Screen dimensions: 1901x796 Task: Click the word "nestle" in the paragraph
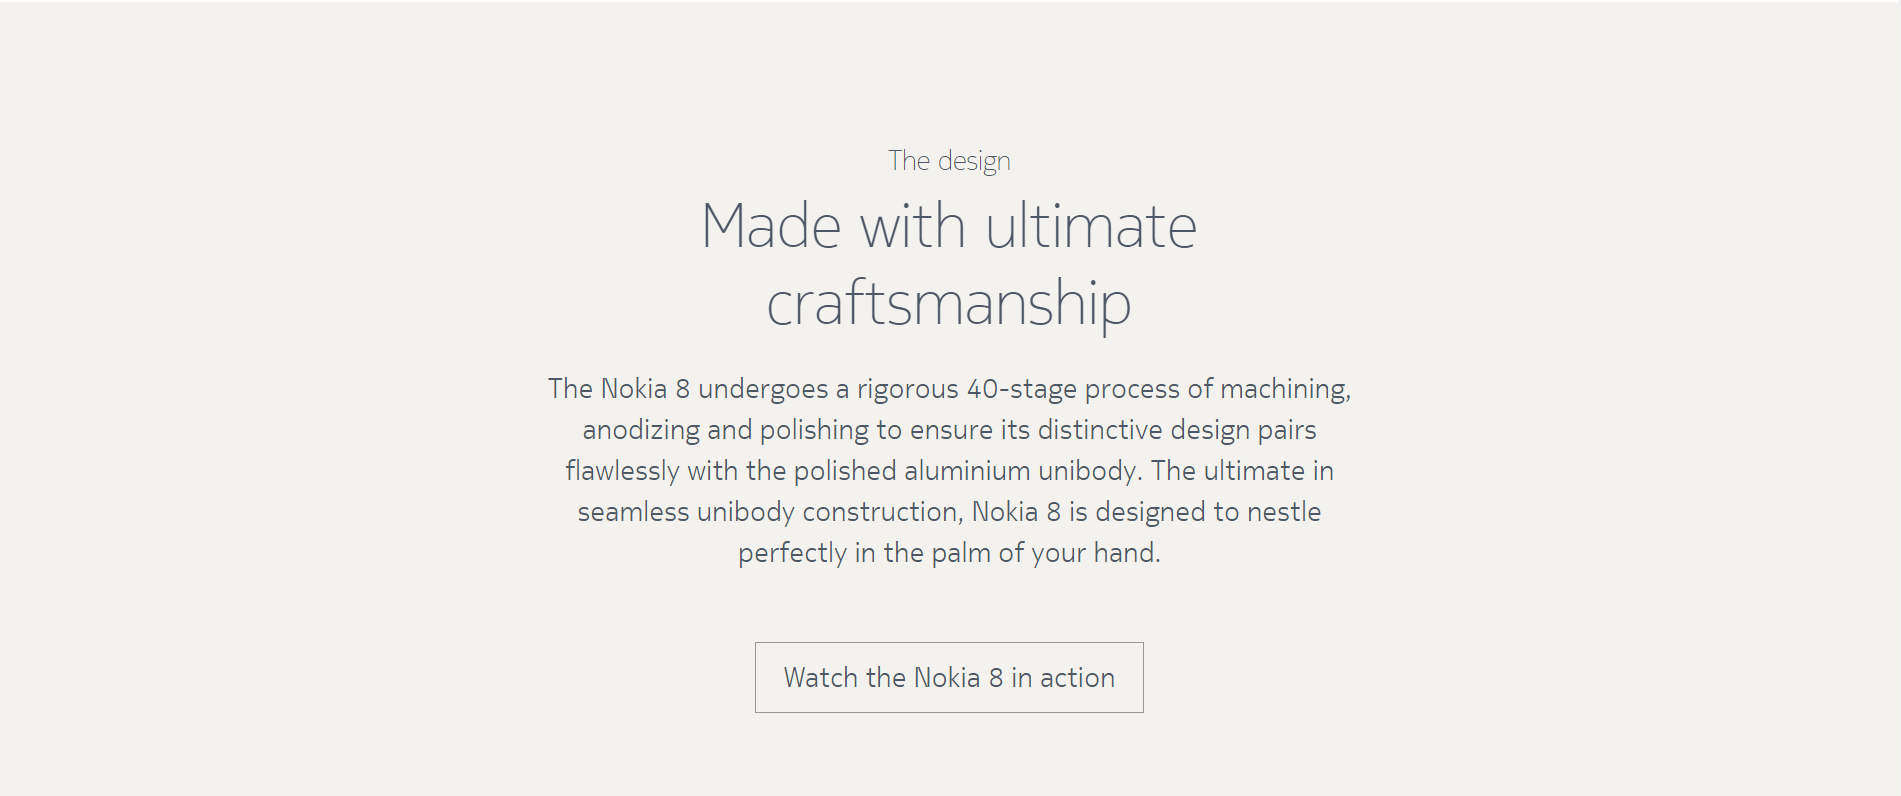click(x=1284, y=512)
